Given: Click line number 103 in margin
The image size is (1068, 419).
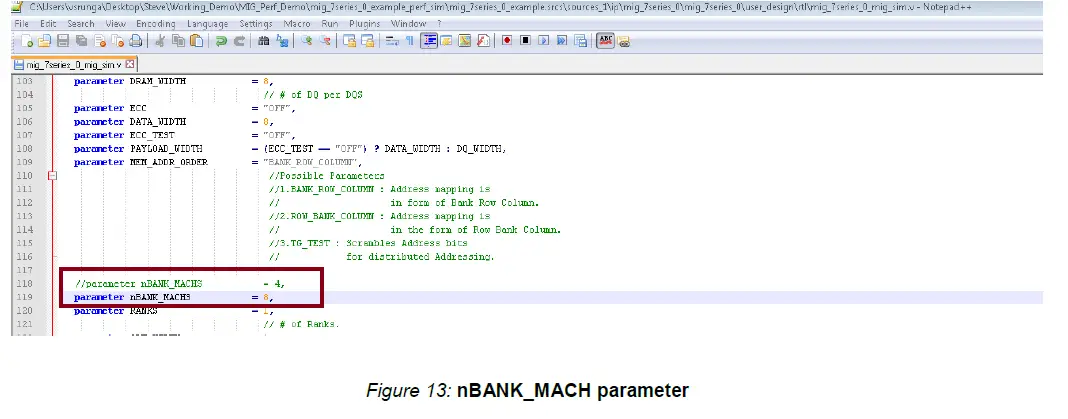Looking at the screenshot, I should (x=24, y=81).
